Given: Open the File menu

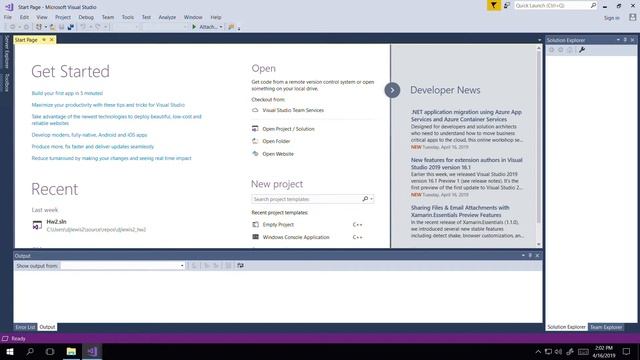Looking at the screenshot, I should [x=8, y=17].
